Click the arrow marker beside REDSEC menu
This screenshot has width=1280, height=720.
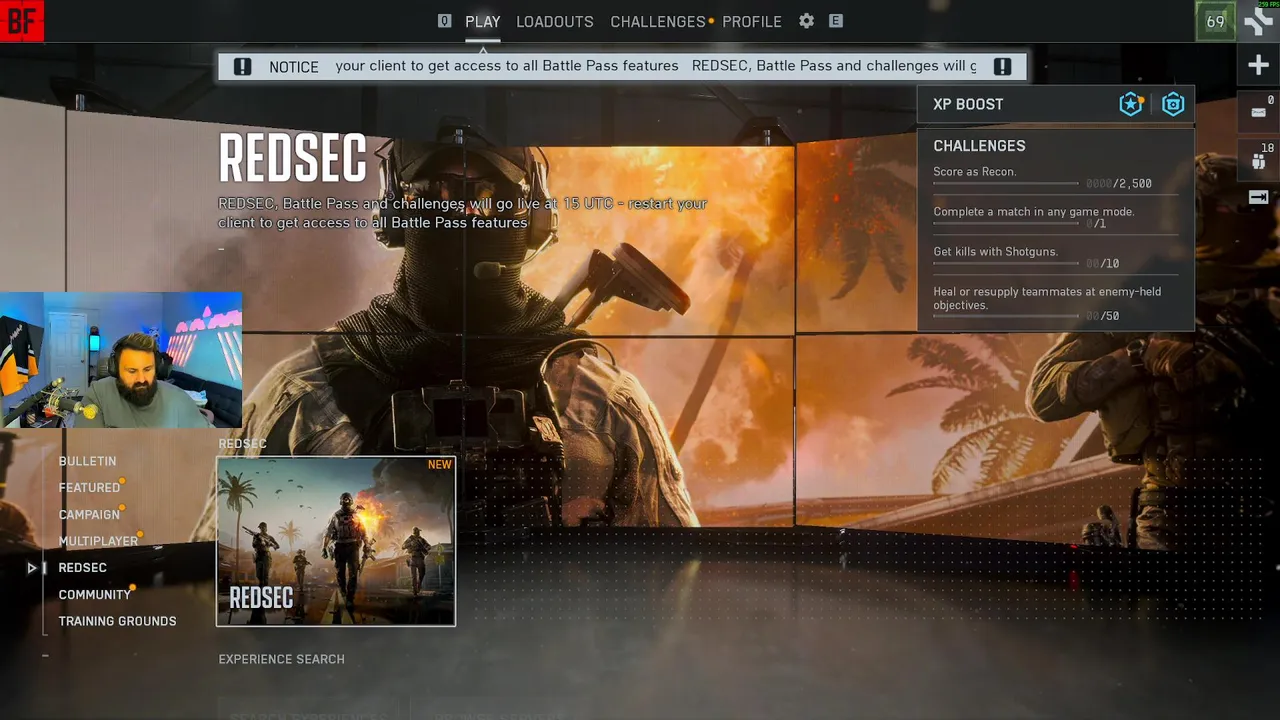coord(32,568)
